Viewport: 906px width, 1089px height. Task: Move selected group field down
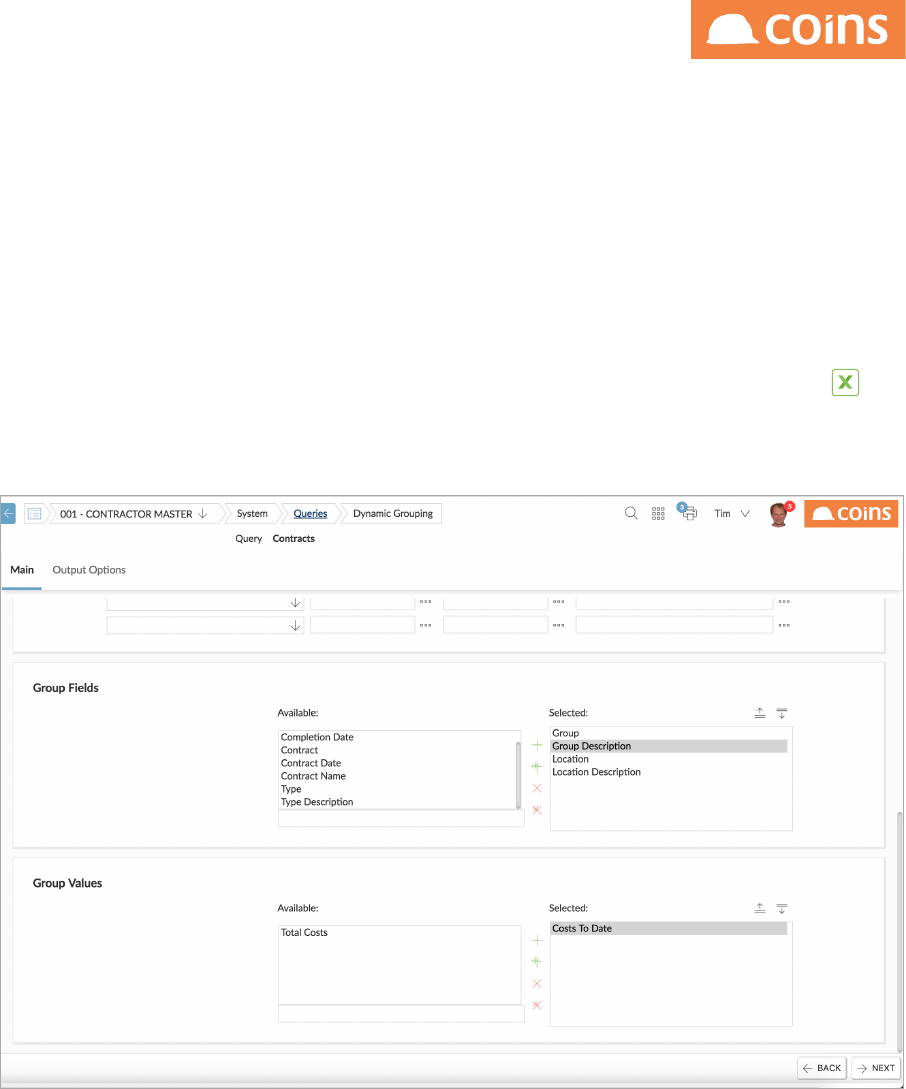782,713
